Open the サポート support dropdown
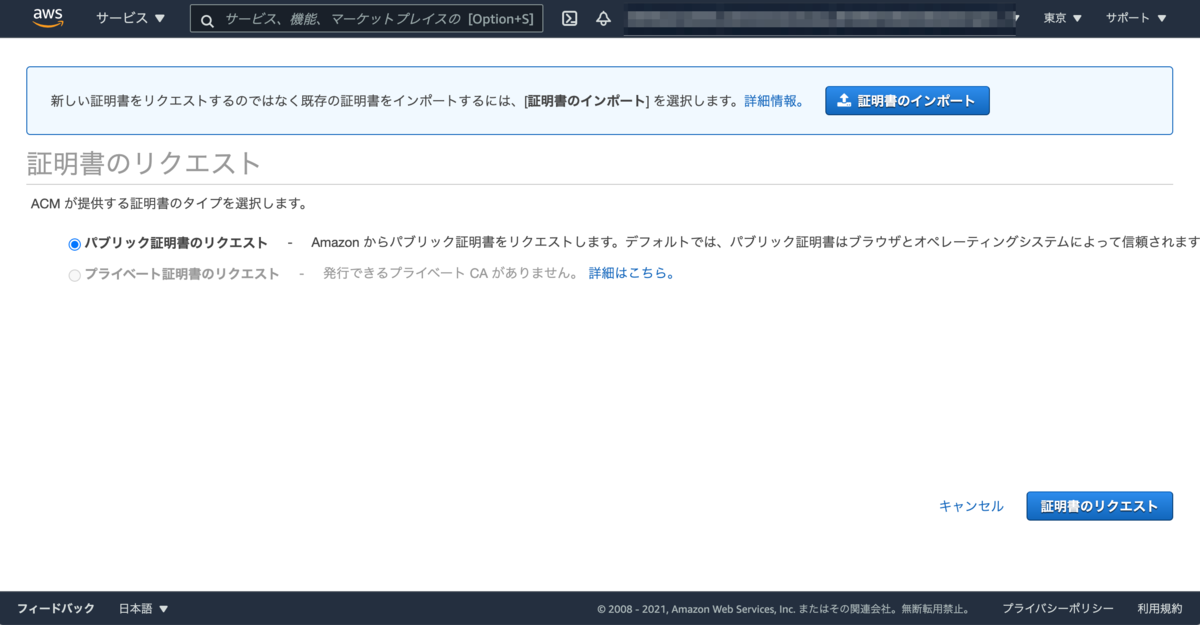The height and width of the screenshot is (625, 1200). (x=1136, y=18)
